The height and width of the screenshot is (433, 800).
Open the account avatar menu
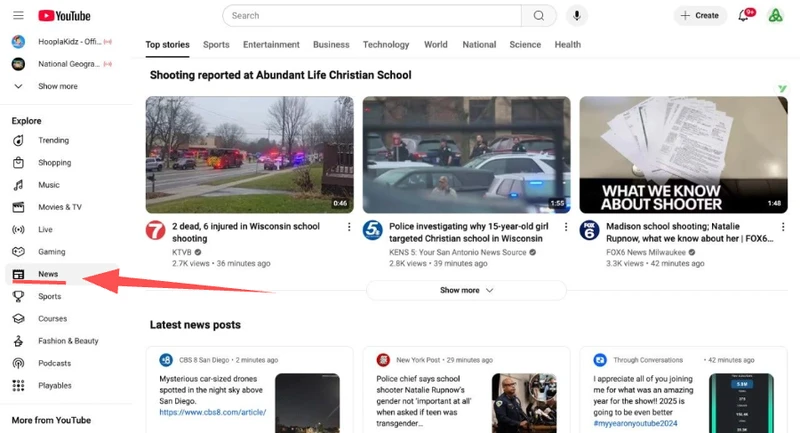pos(776,16)
